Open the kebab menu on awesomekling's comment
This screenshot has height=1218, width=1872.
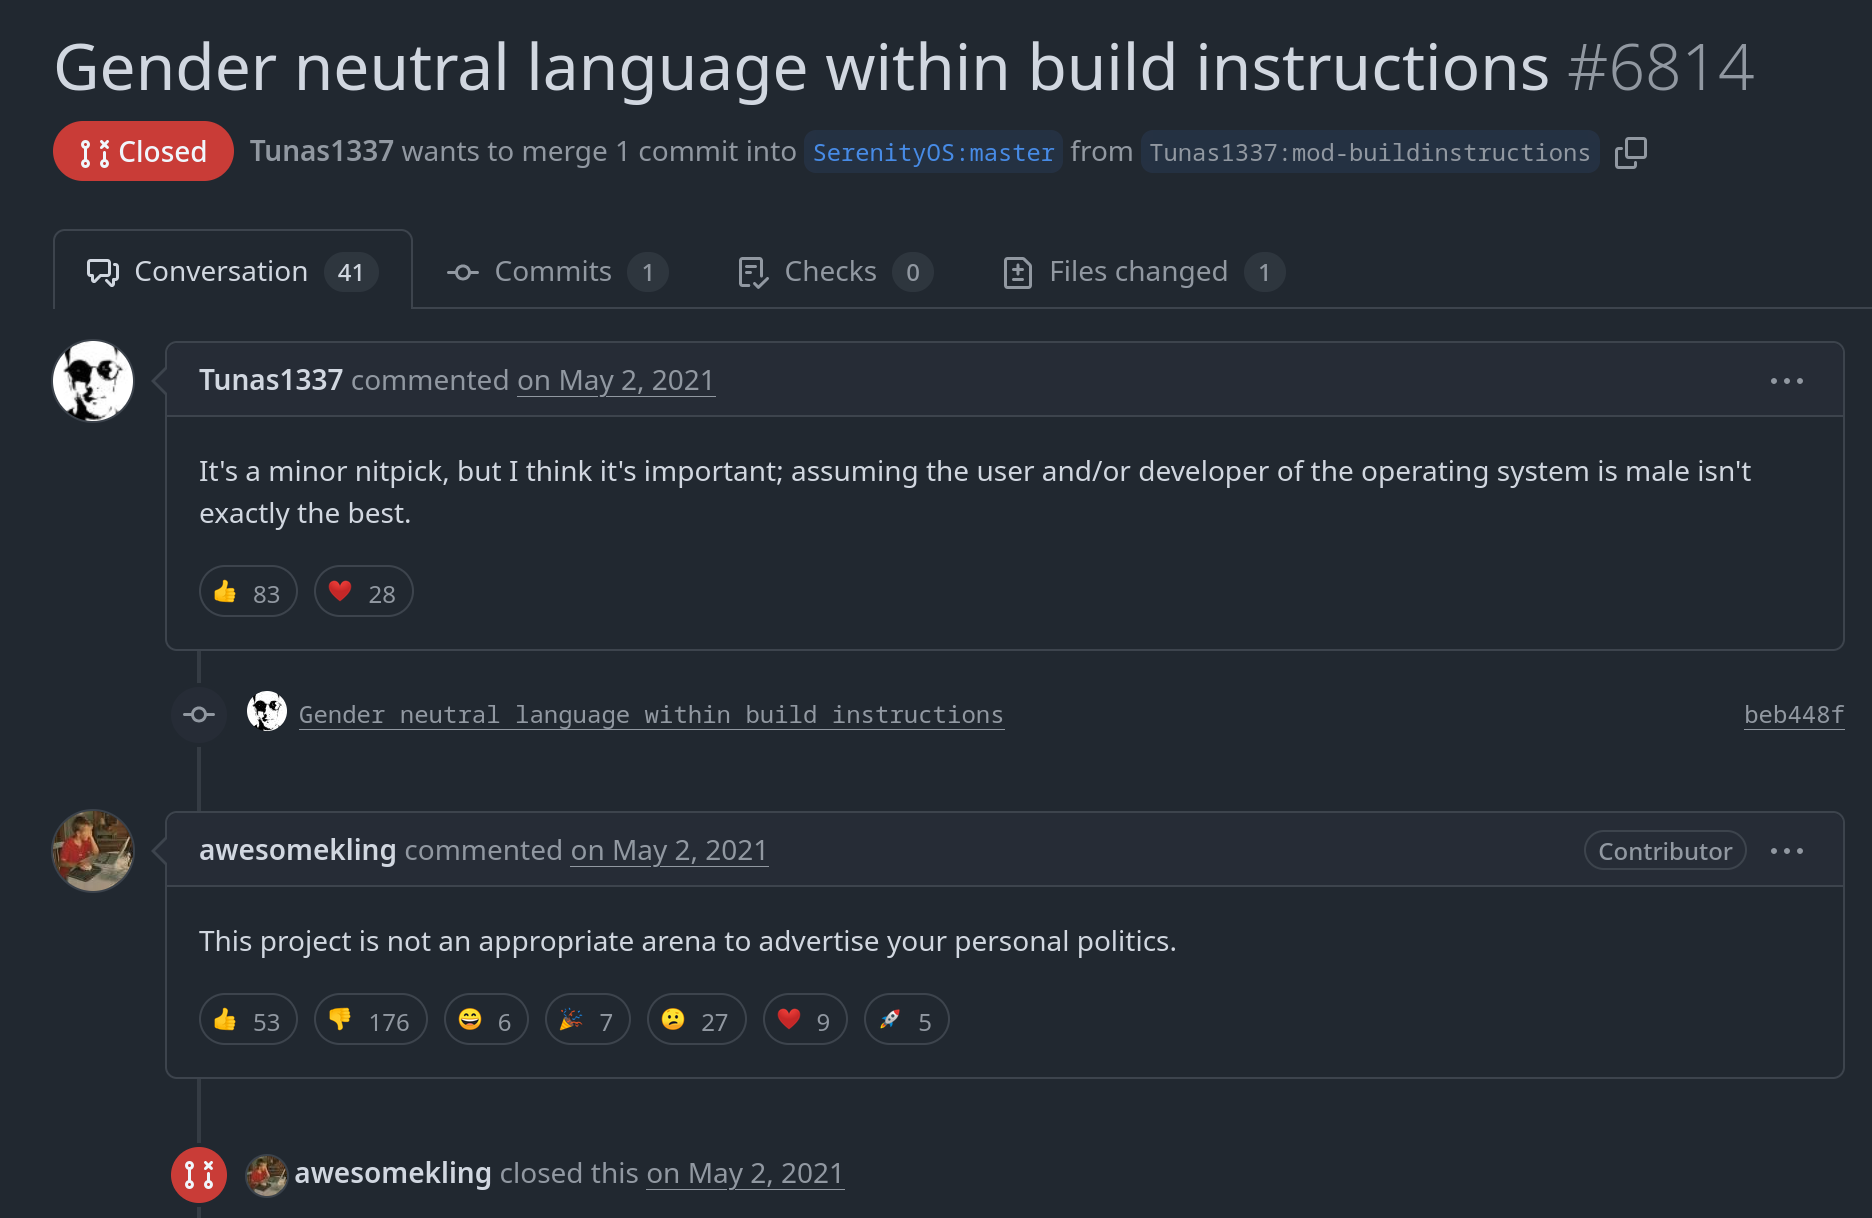[x=1788, y=850]
